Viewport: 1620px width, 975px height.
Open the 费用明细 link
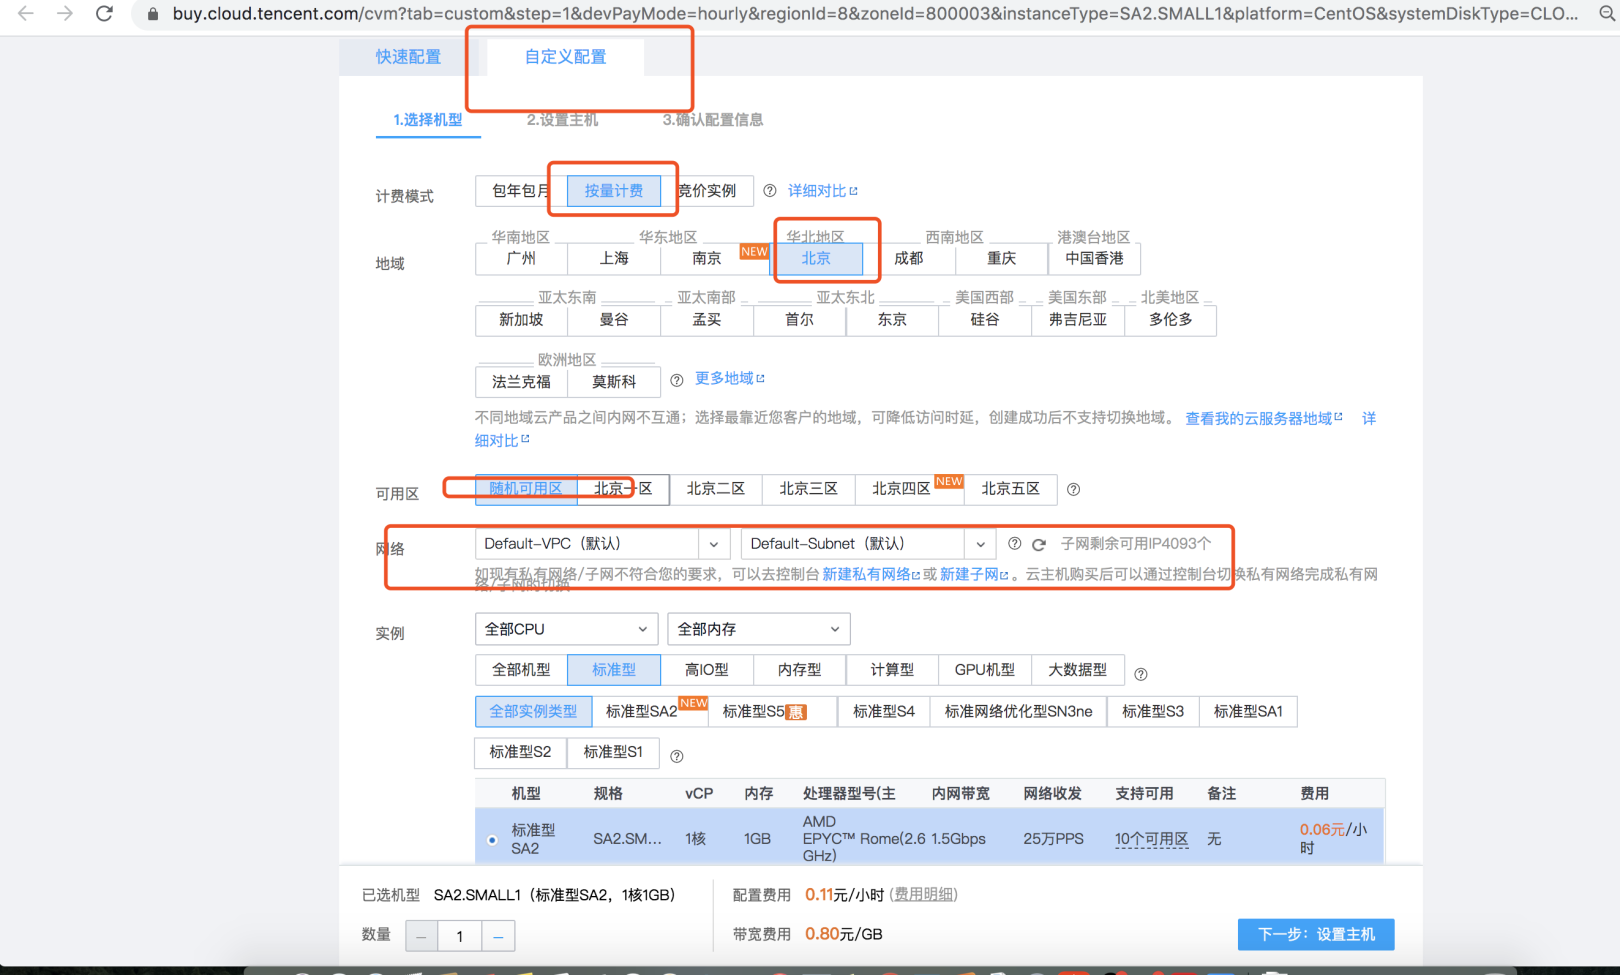click(x=924, y=894)
